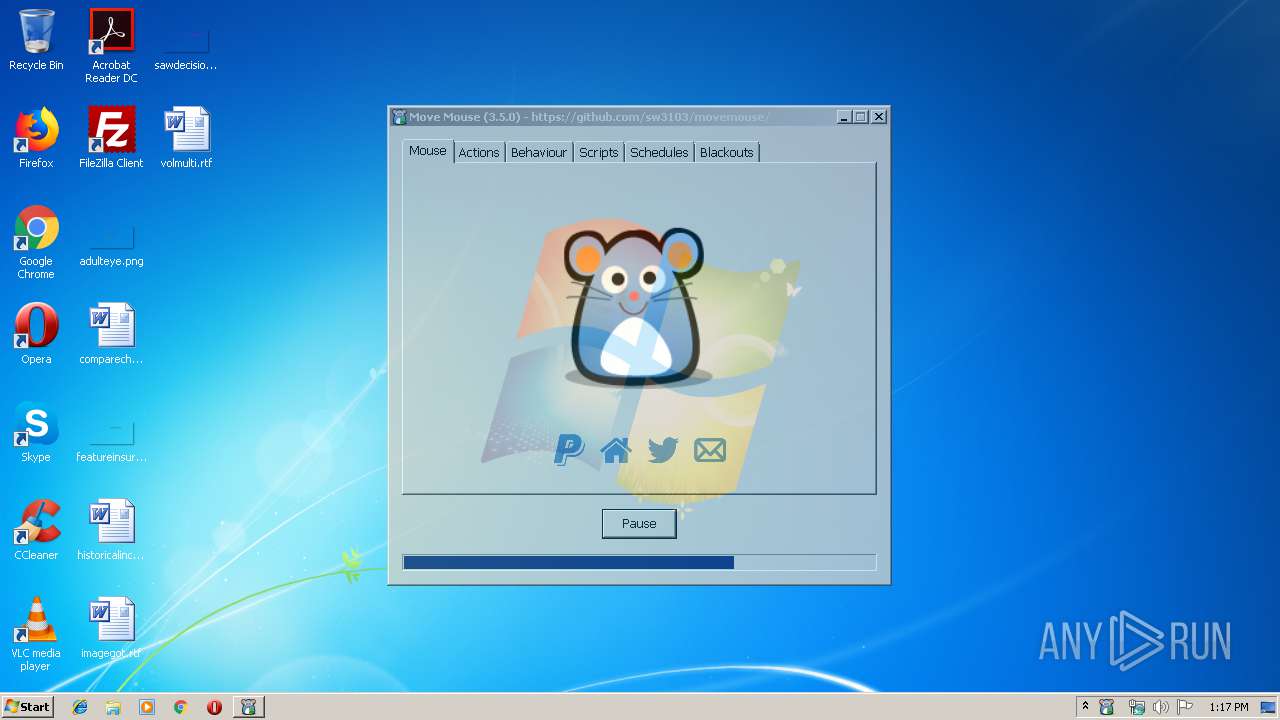Click the blue progress bar
This screenshot has height=720, width=1280.
(639, 562)
